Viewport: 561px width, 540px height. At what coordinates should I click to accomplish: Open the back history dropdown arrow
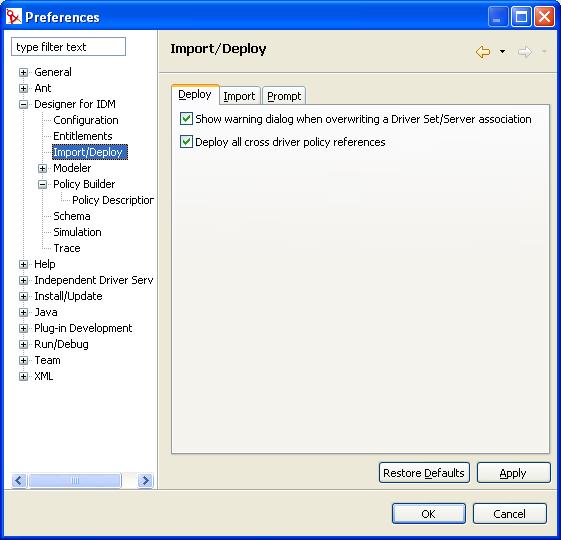tap(502, 52)
